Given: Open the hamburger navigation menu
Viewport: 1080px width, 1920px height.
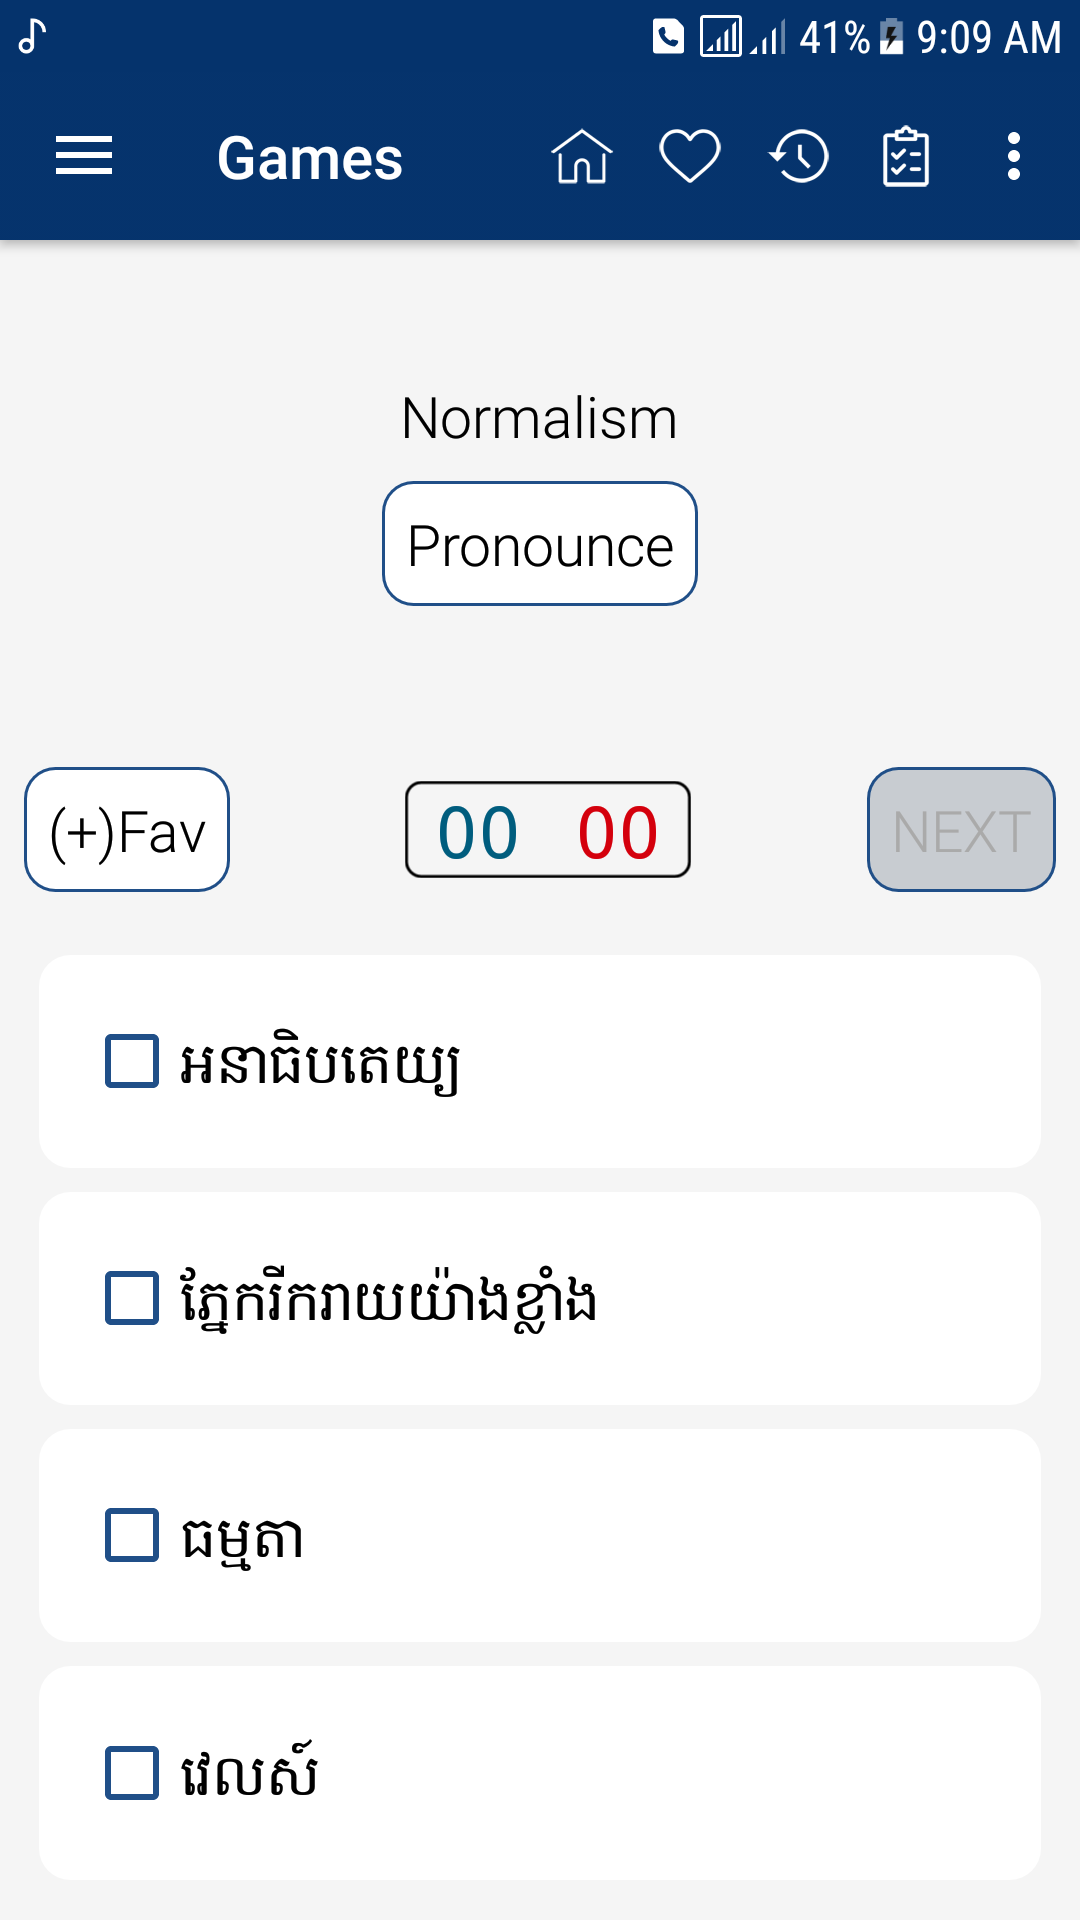Looking at the screenshot, I should pos(84,157).
